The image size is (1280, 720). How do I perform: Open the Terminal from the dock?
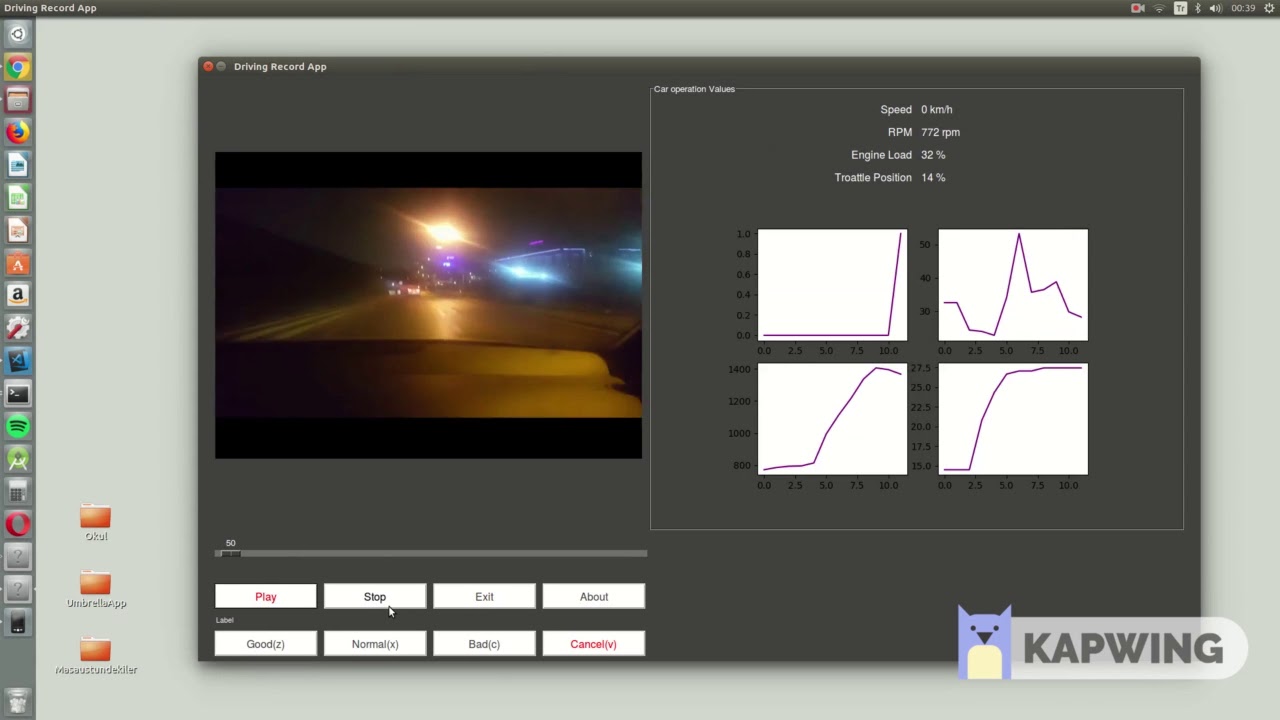pyautogui.click(x=17, y=394)
